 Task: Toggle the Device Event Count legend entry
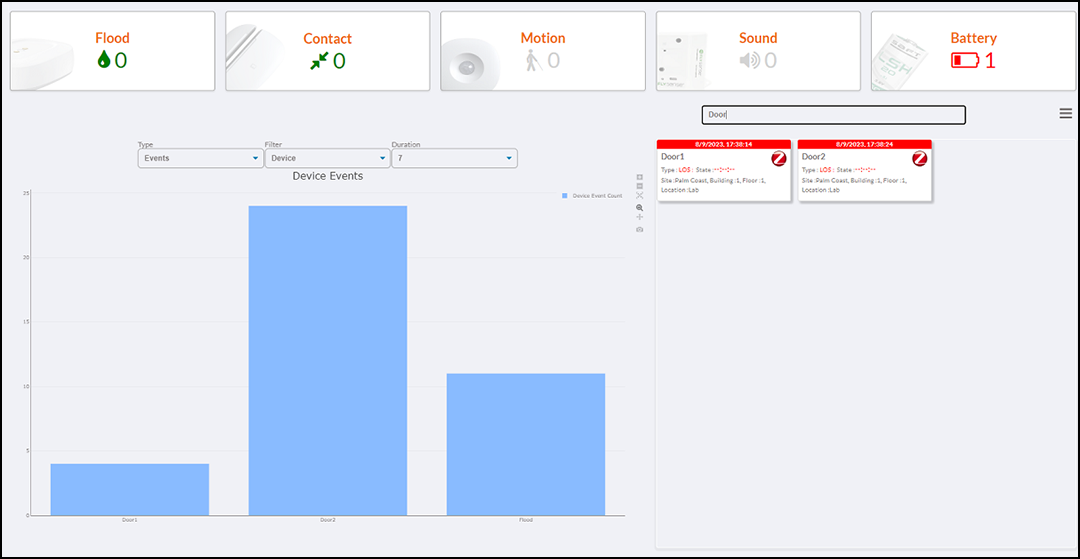592,196
